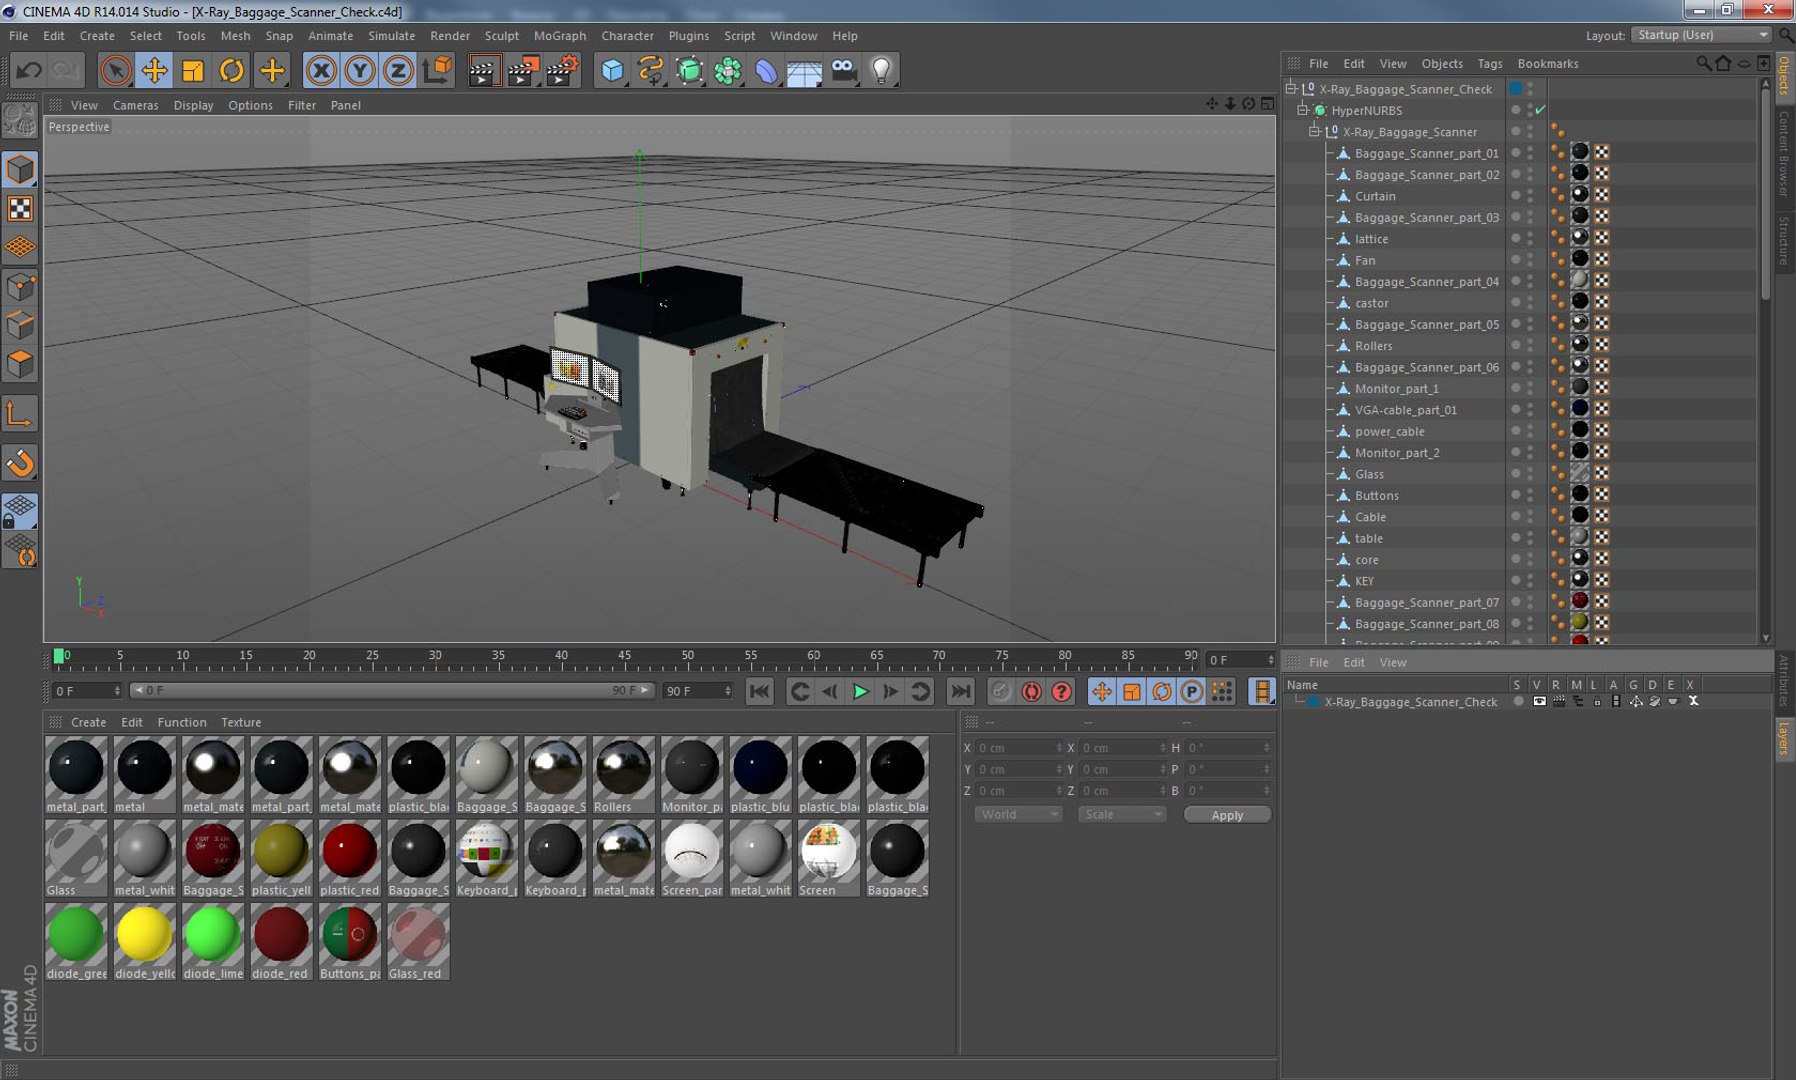Click the Undo arrow icon
The height and width of the screenshot is (1080, 1796).
[29, 70]
